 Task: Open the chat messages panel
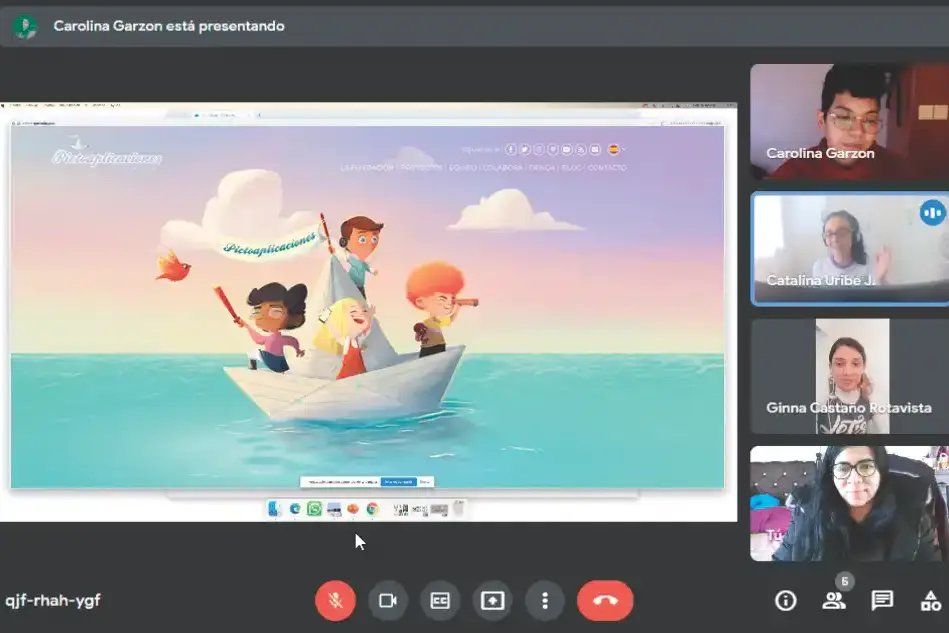click(x=882, y=600)
